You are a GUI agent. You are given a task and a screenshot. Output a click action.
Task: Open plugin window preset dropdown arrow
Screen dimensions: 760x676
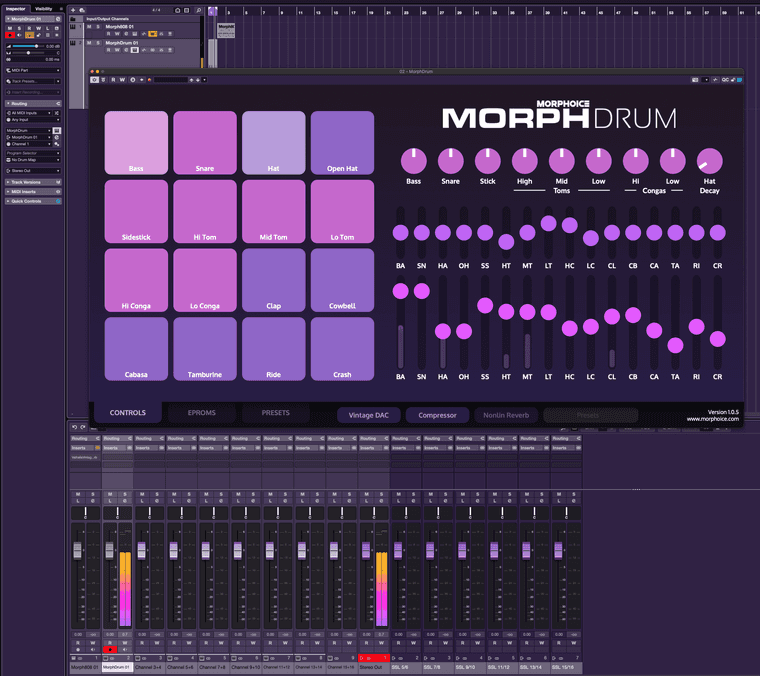tap(205, 80)
